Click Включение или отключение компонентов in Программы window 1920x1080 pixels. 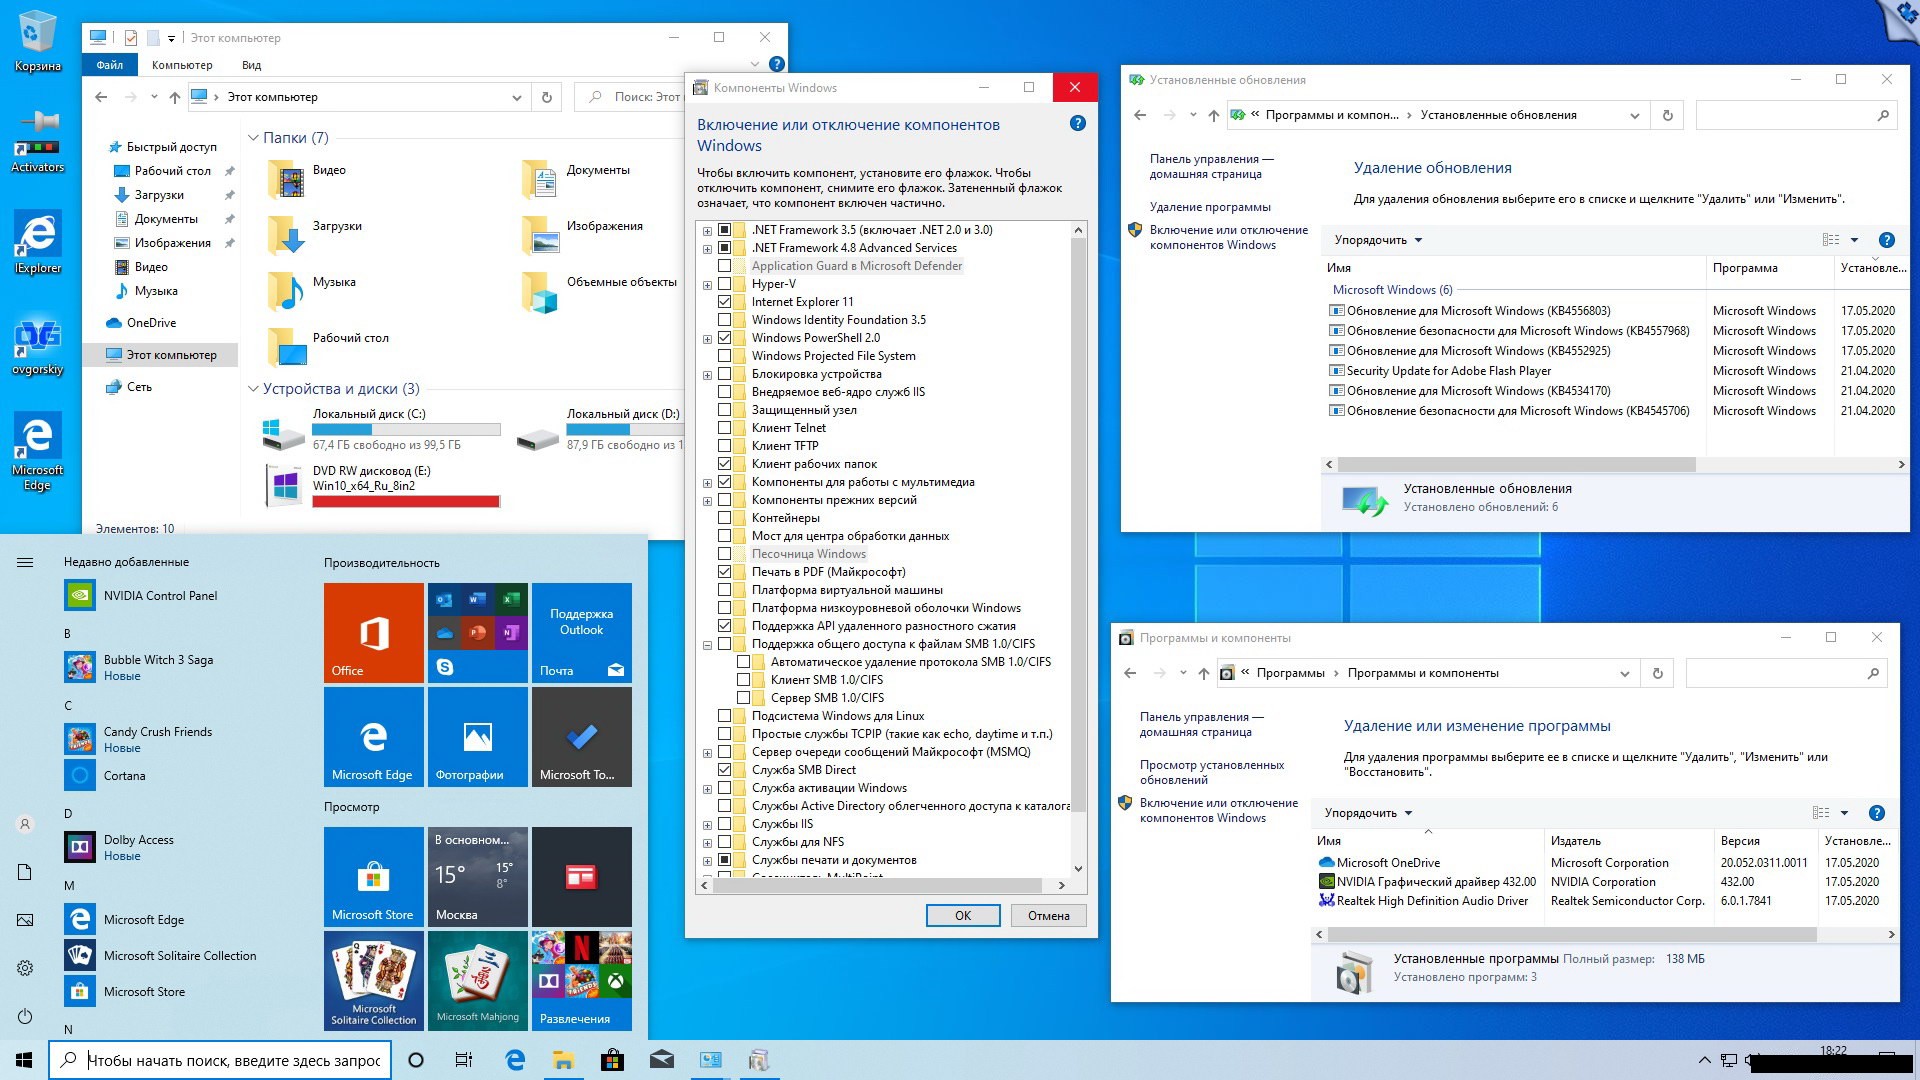coord(1219,810)
